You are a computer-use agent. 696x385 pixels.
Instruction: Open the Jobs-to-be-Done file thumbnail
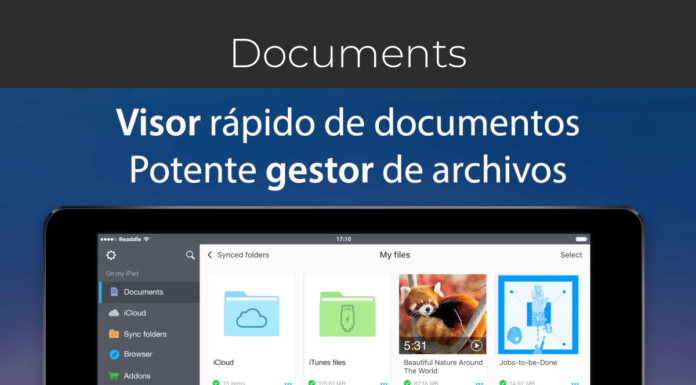pos(538,314)
